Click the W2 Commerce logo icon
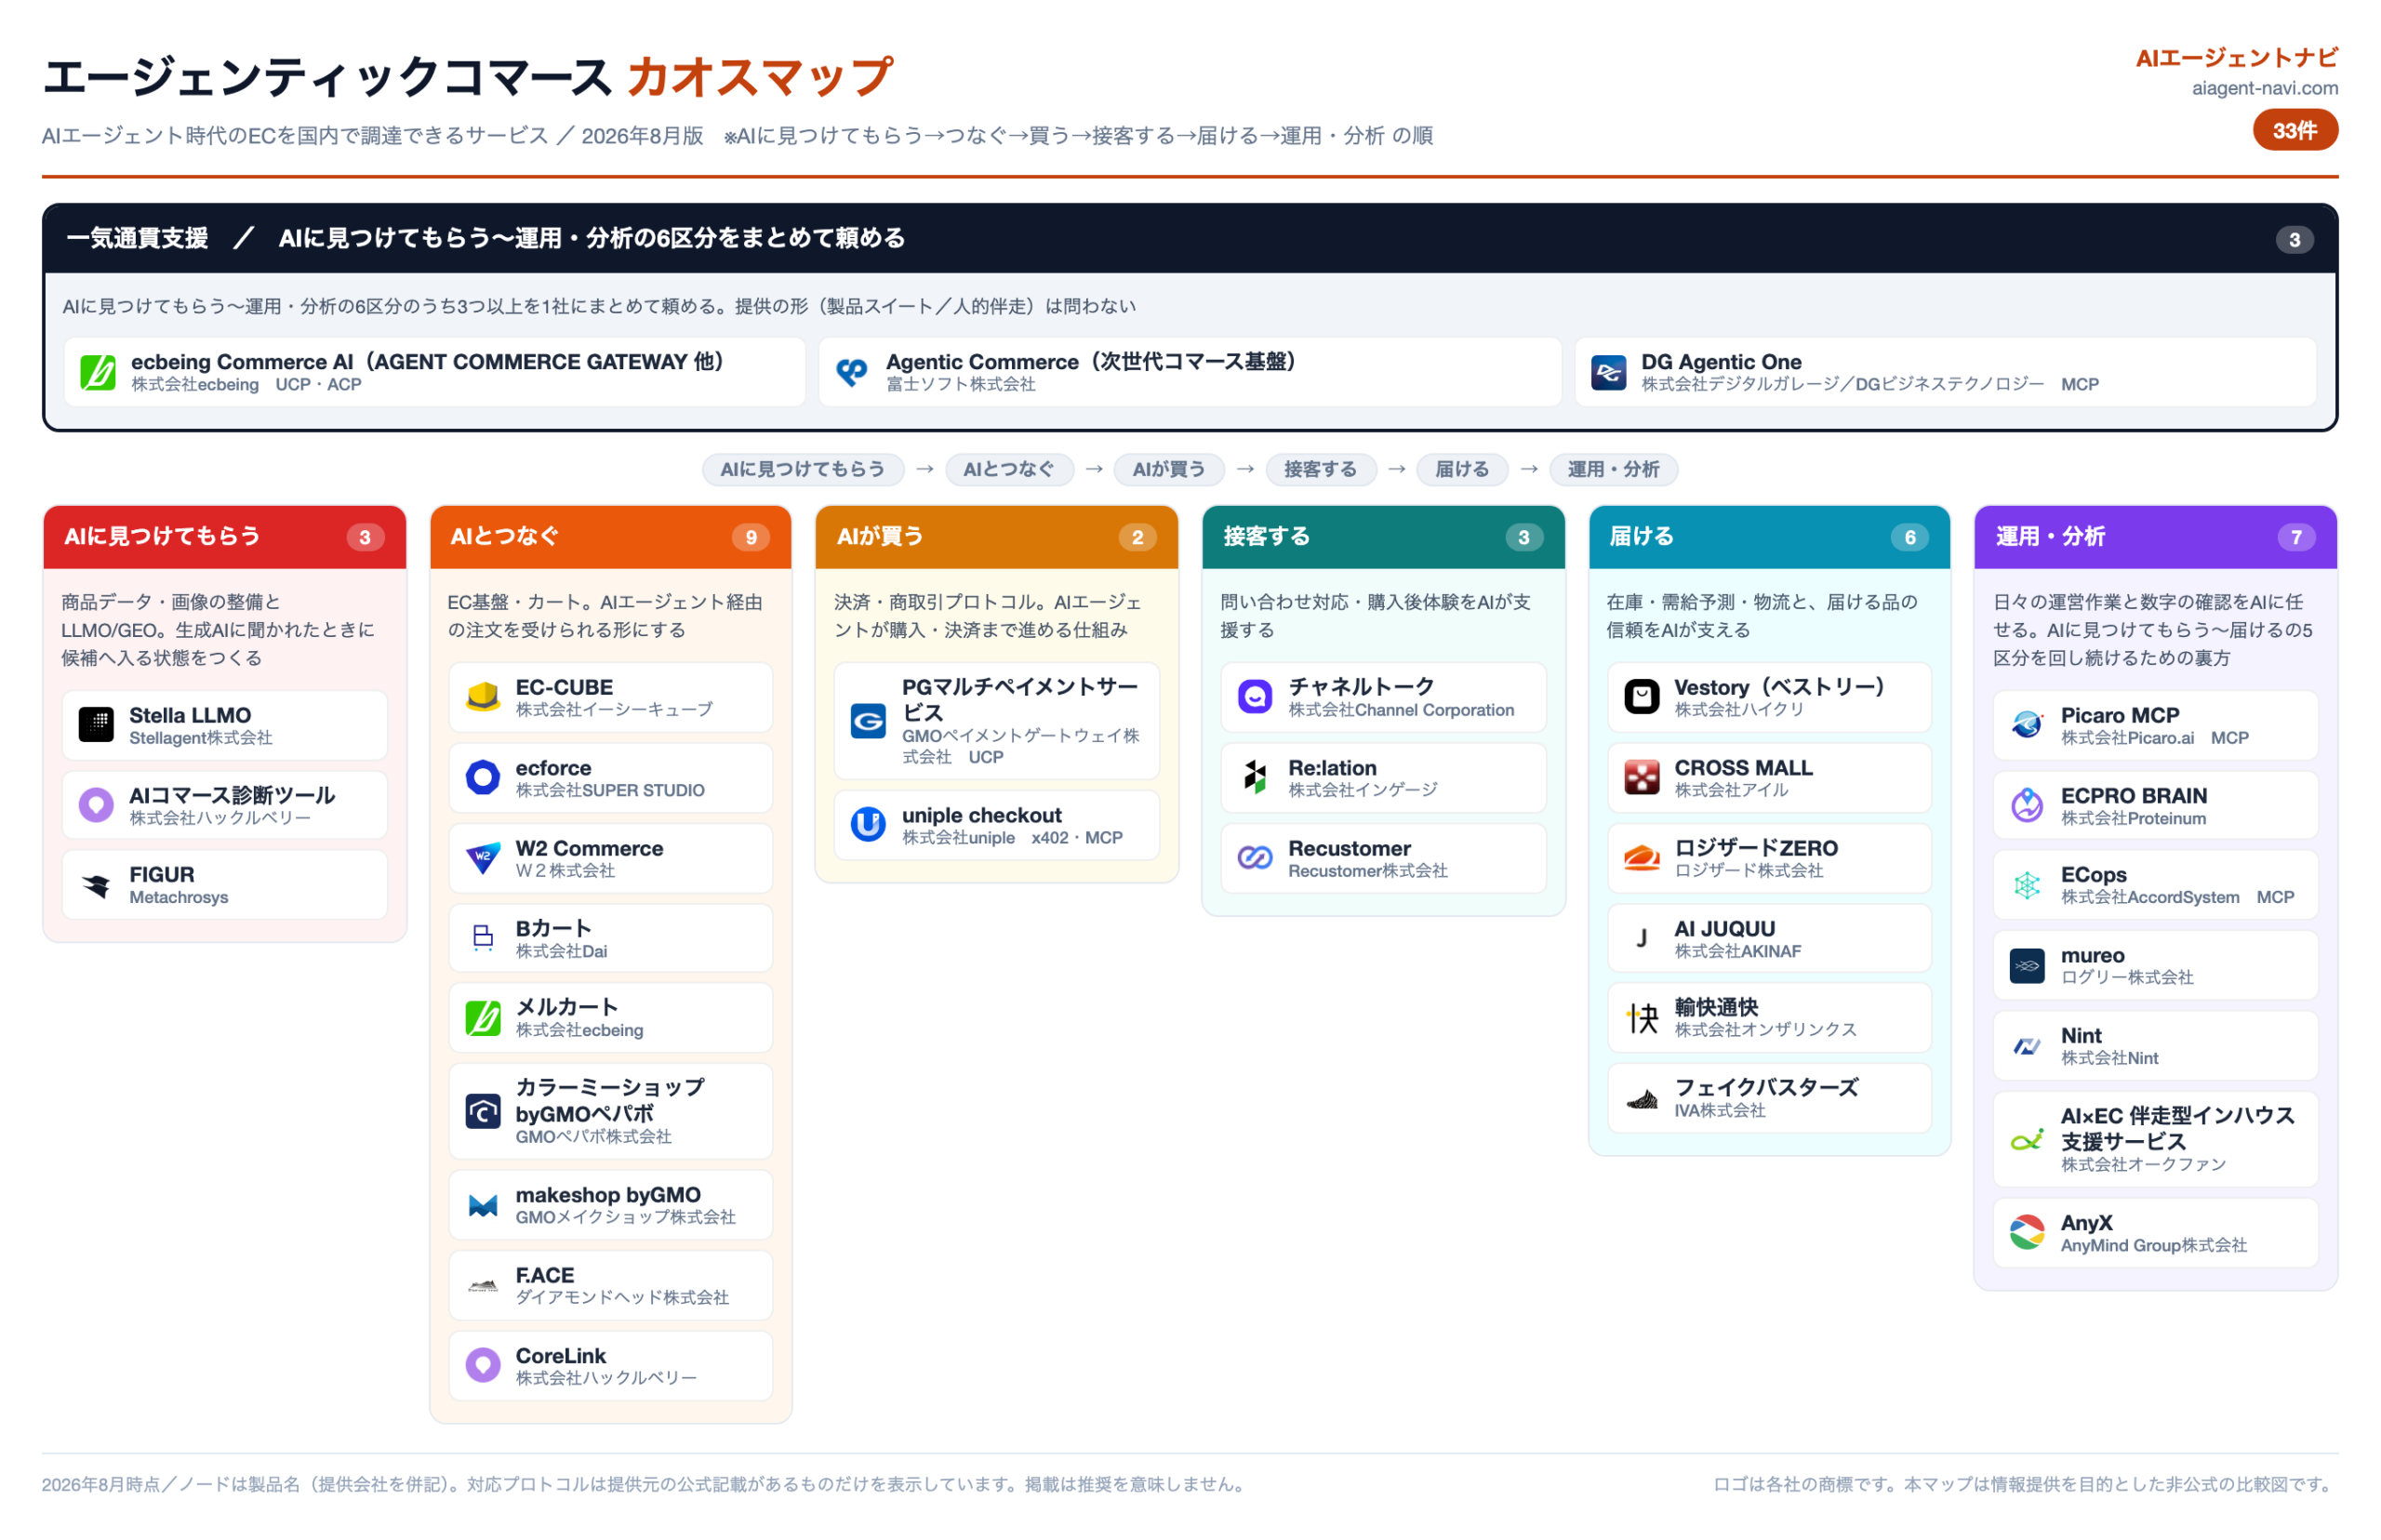 point(483,858)
